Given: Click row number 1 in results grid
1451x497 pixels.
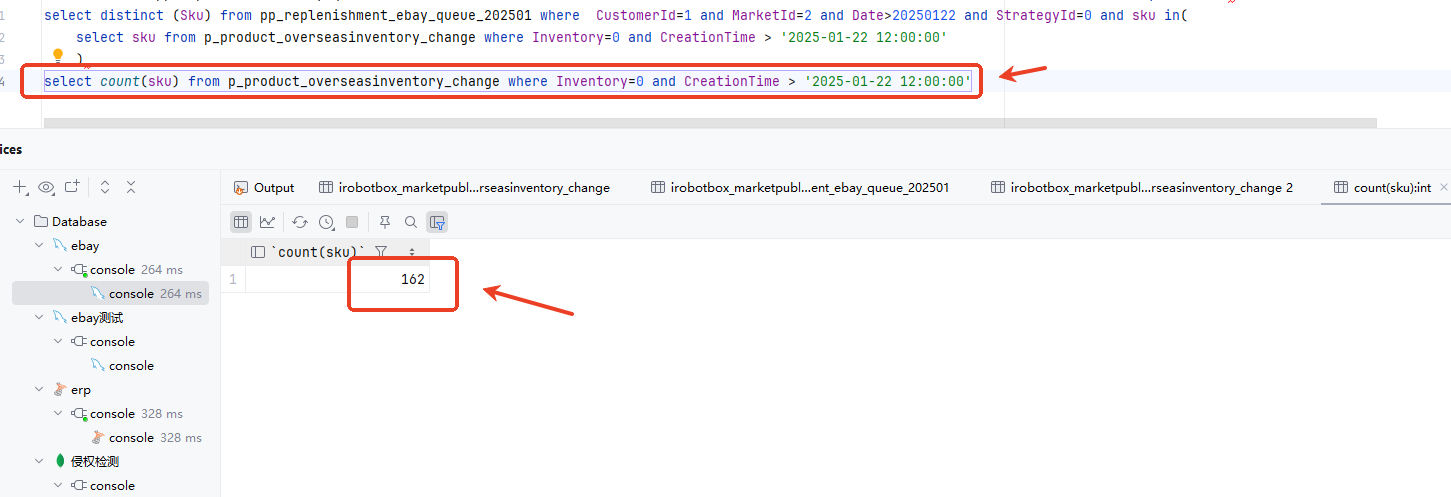Looking at the screenshot, I should pos(233,279).
